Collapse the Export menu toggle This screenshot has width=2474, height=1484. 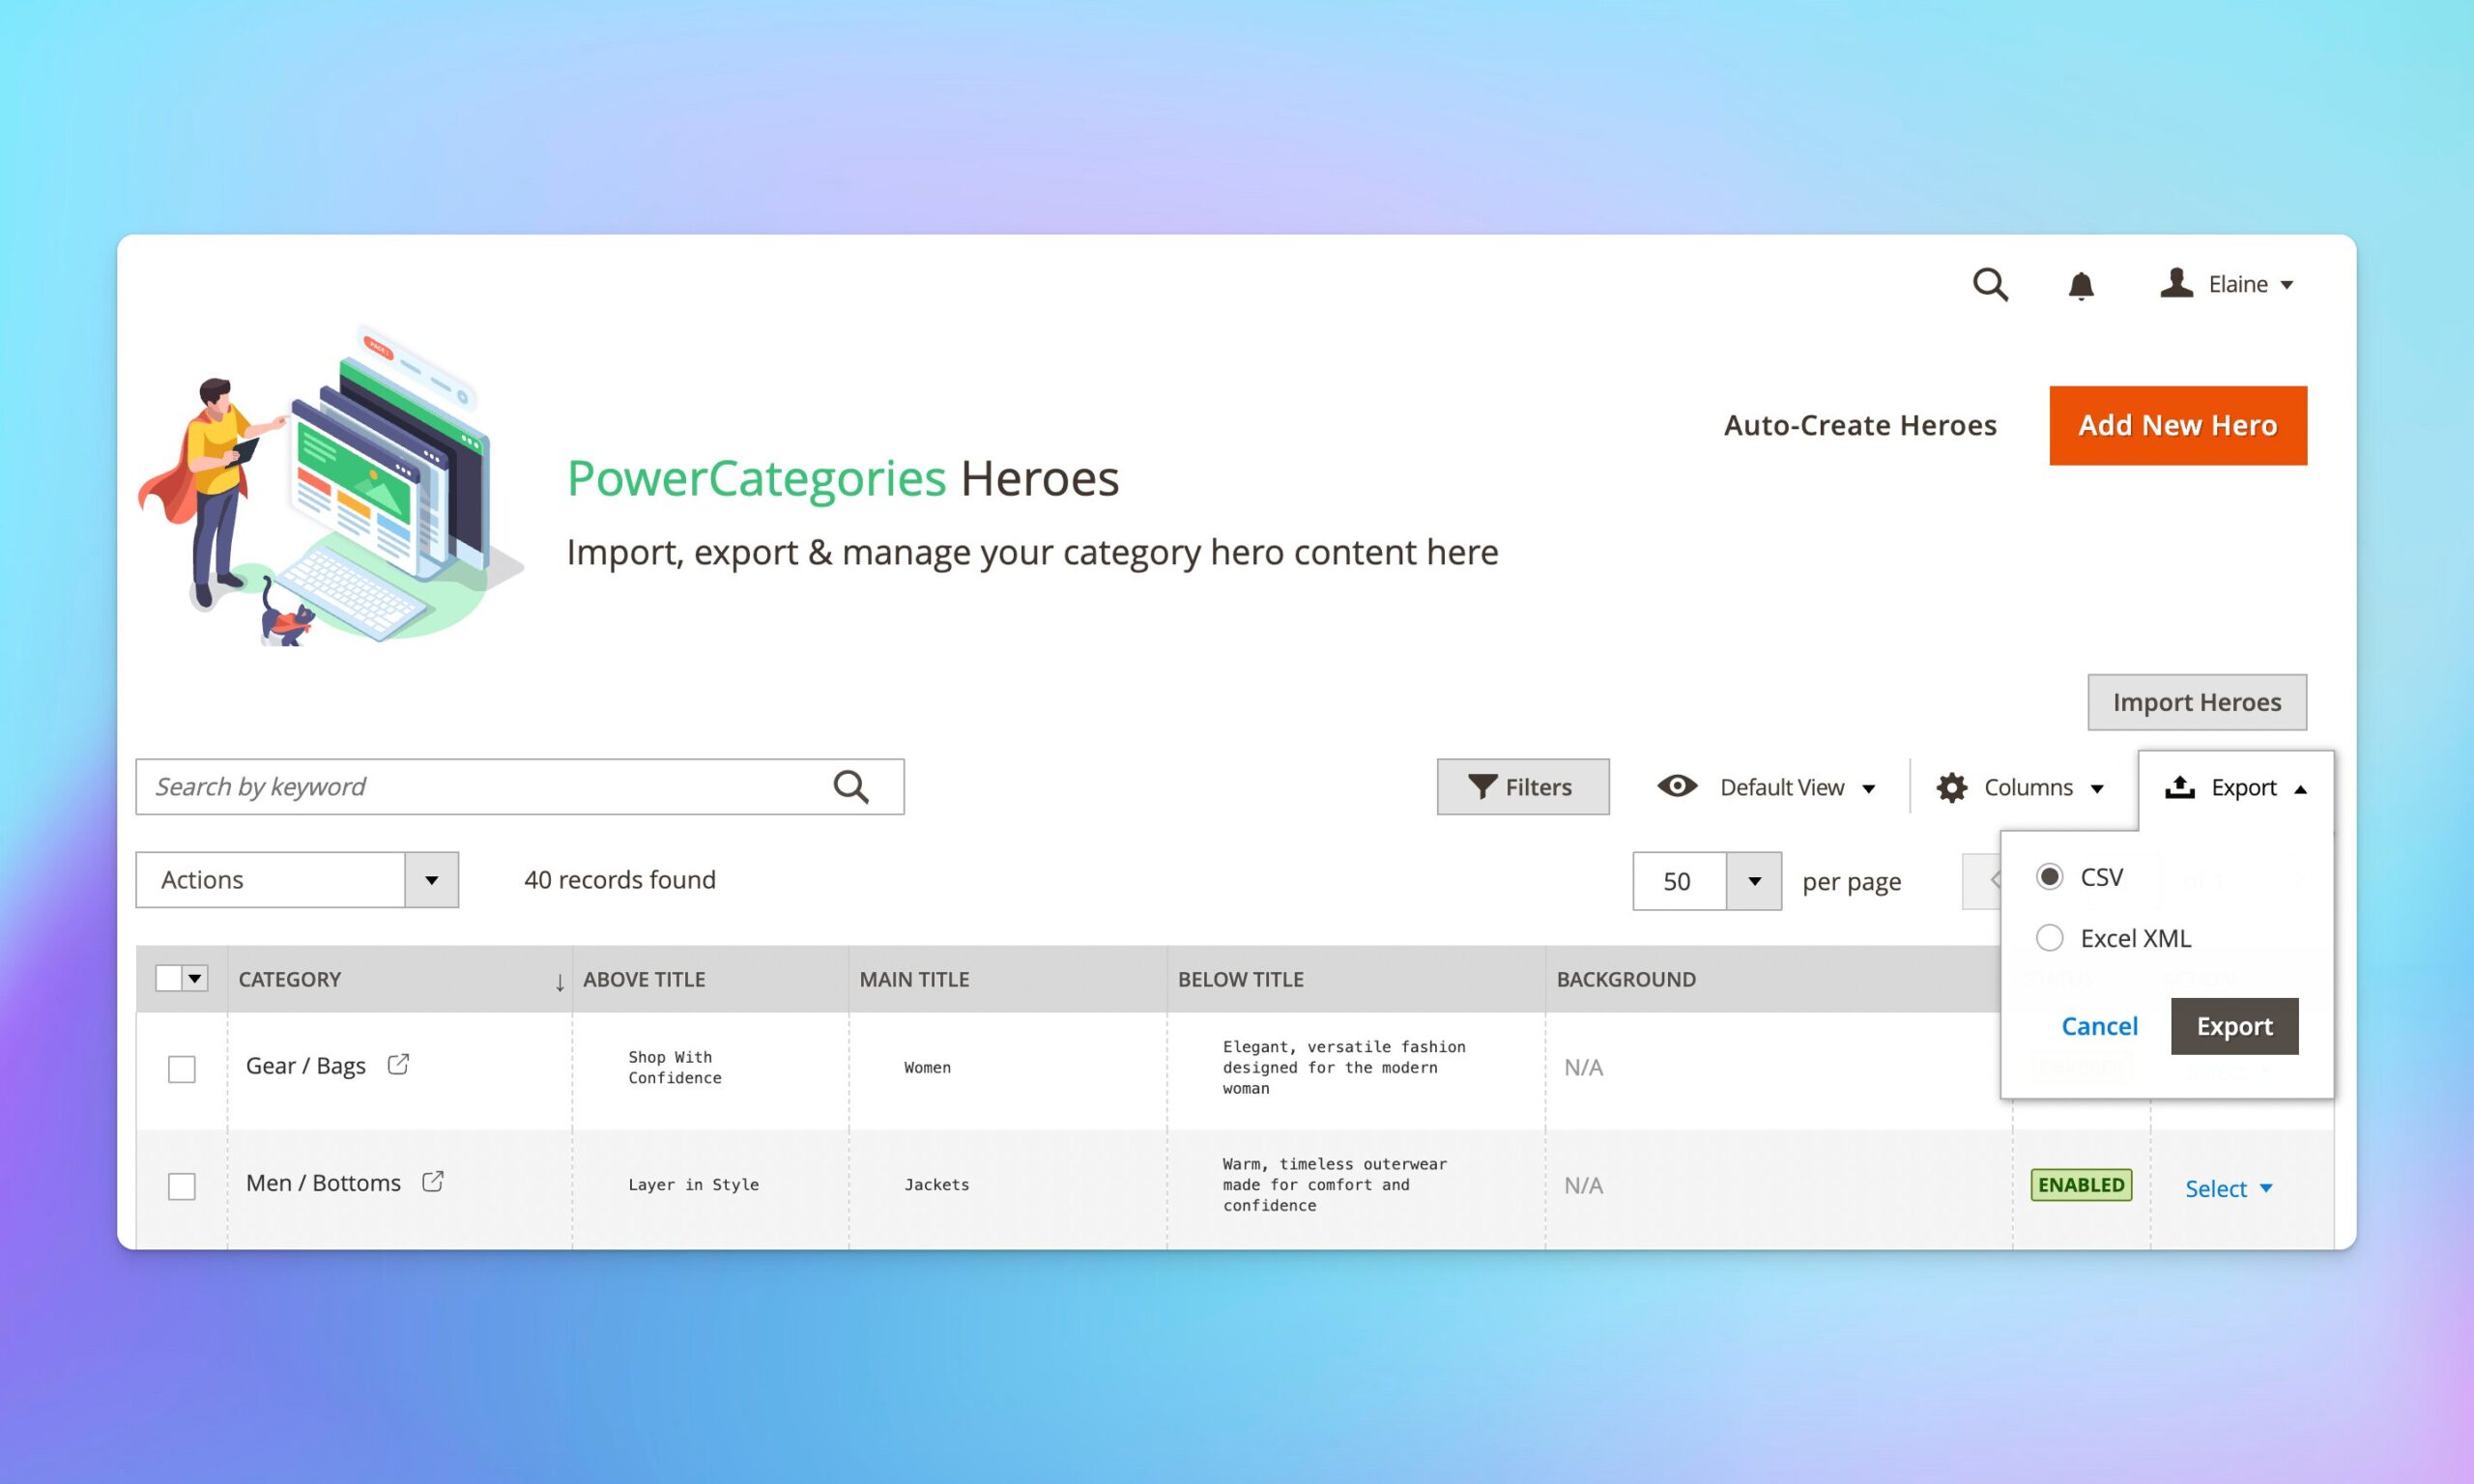pos(2236,788)
